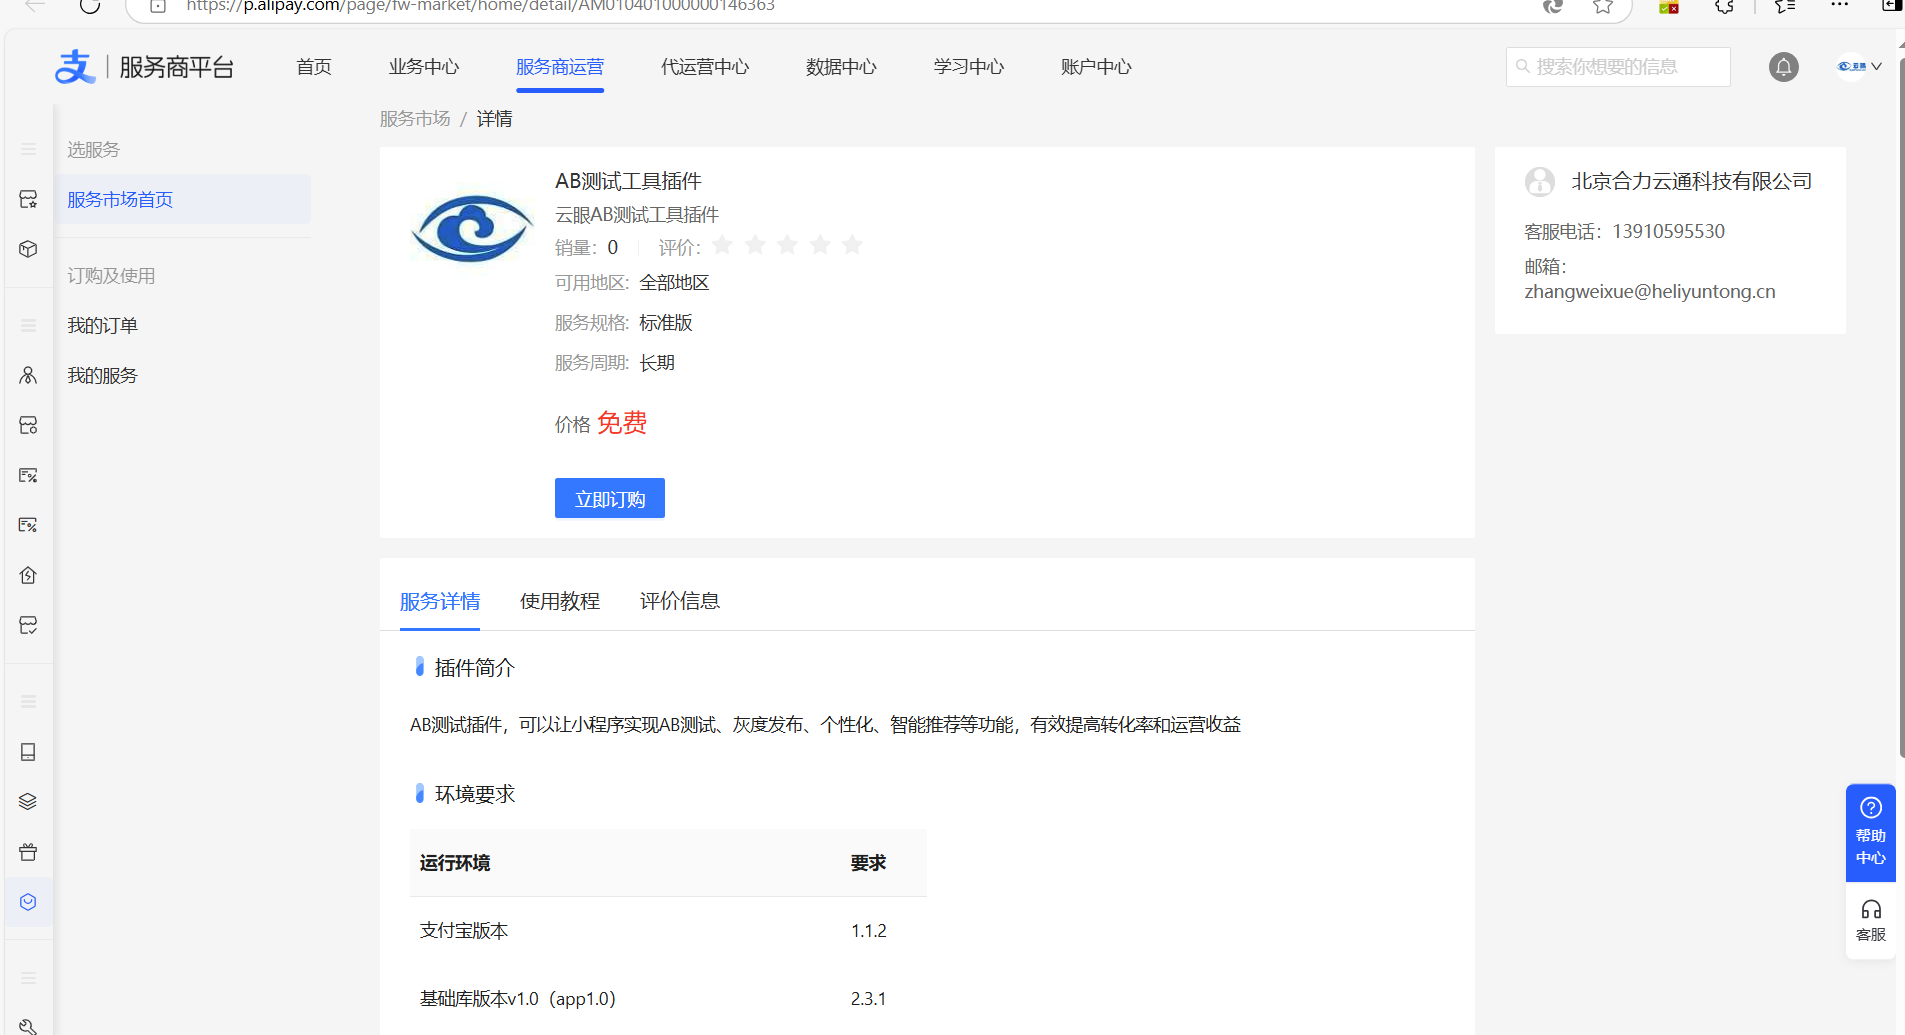Click the browser address bar URL

[480, 6]
